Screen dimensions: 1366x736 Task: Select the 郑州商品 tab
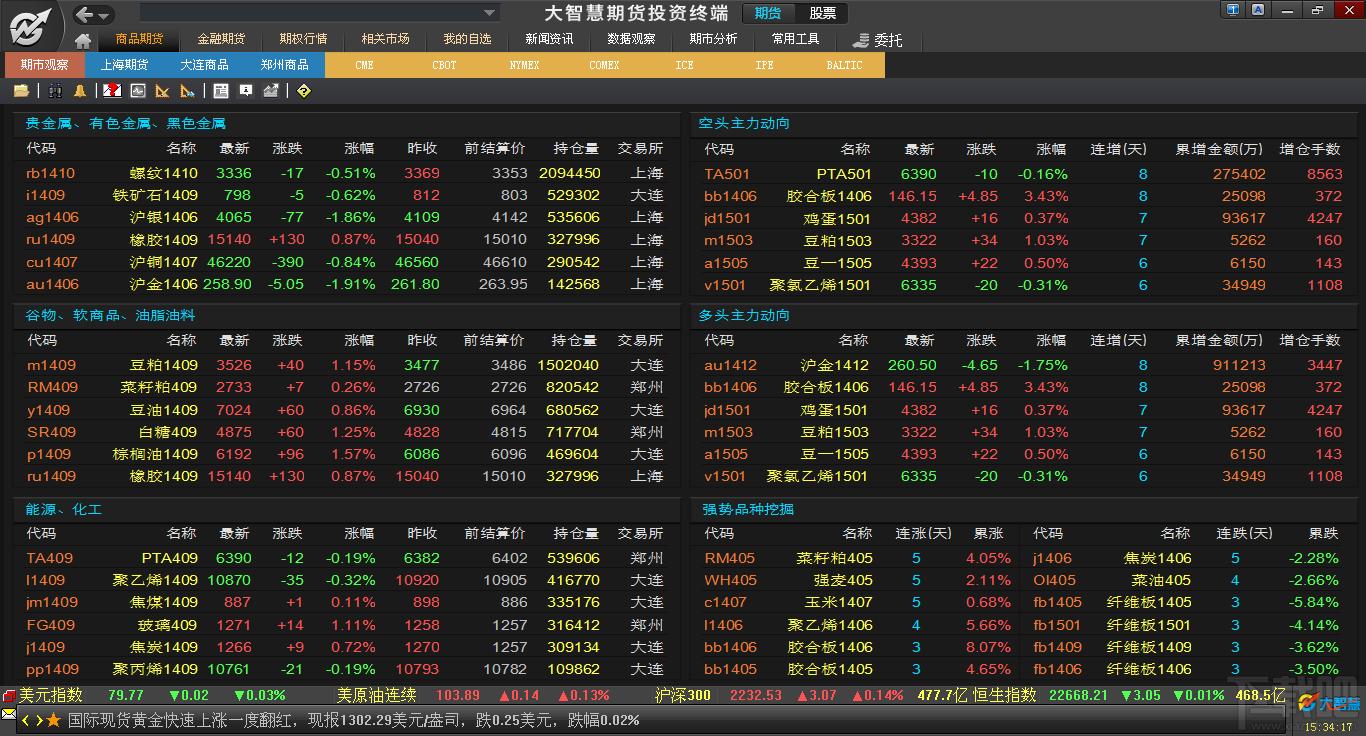(285, 65)
